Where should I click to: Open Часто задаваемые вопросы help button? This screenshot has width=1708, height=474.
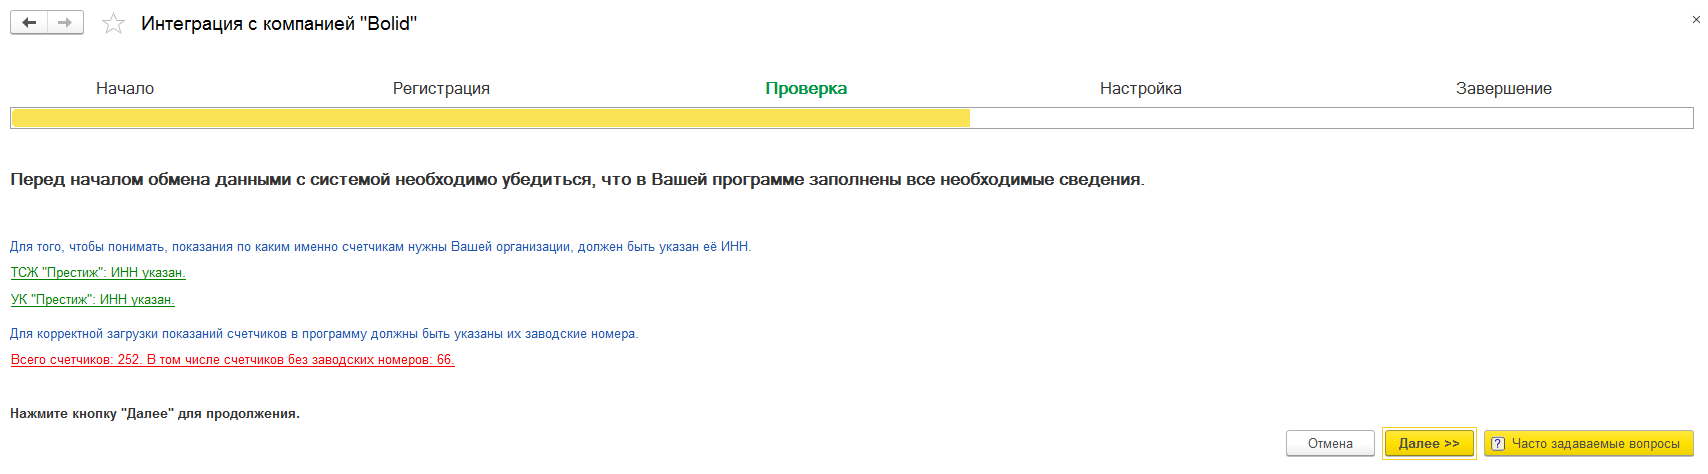coord(1589,443)
